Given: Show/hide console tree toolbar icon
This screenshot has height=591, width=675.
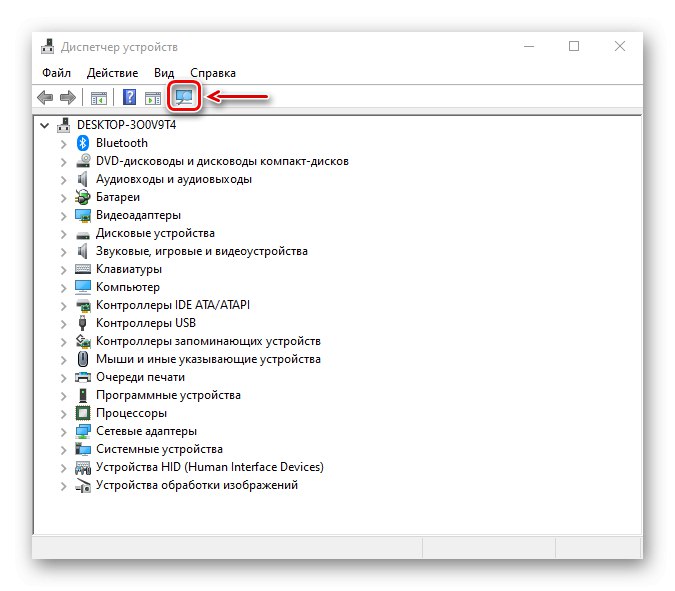Looking at the screenshot, I should click(x=99, y=98).
